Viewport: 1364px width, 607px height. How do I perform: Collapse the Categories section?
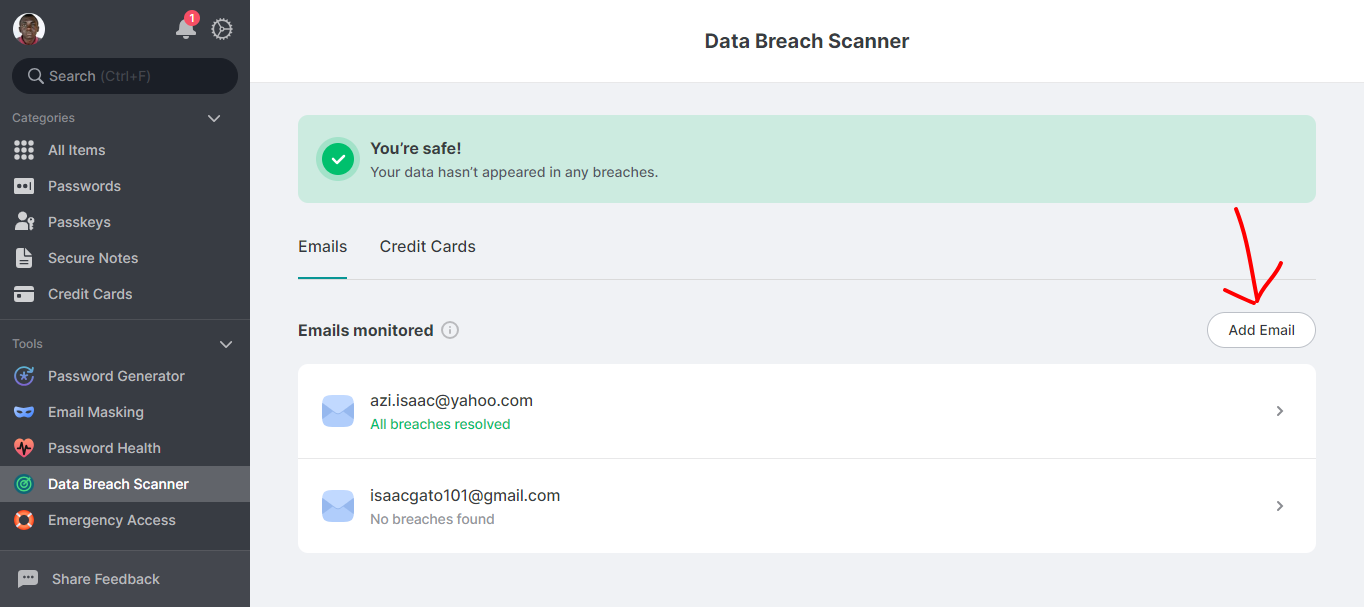[213, 118]
